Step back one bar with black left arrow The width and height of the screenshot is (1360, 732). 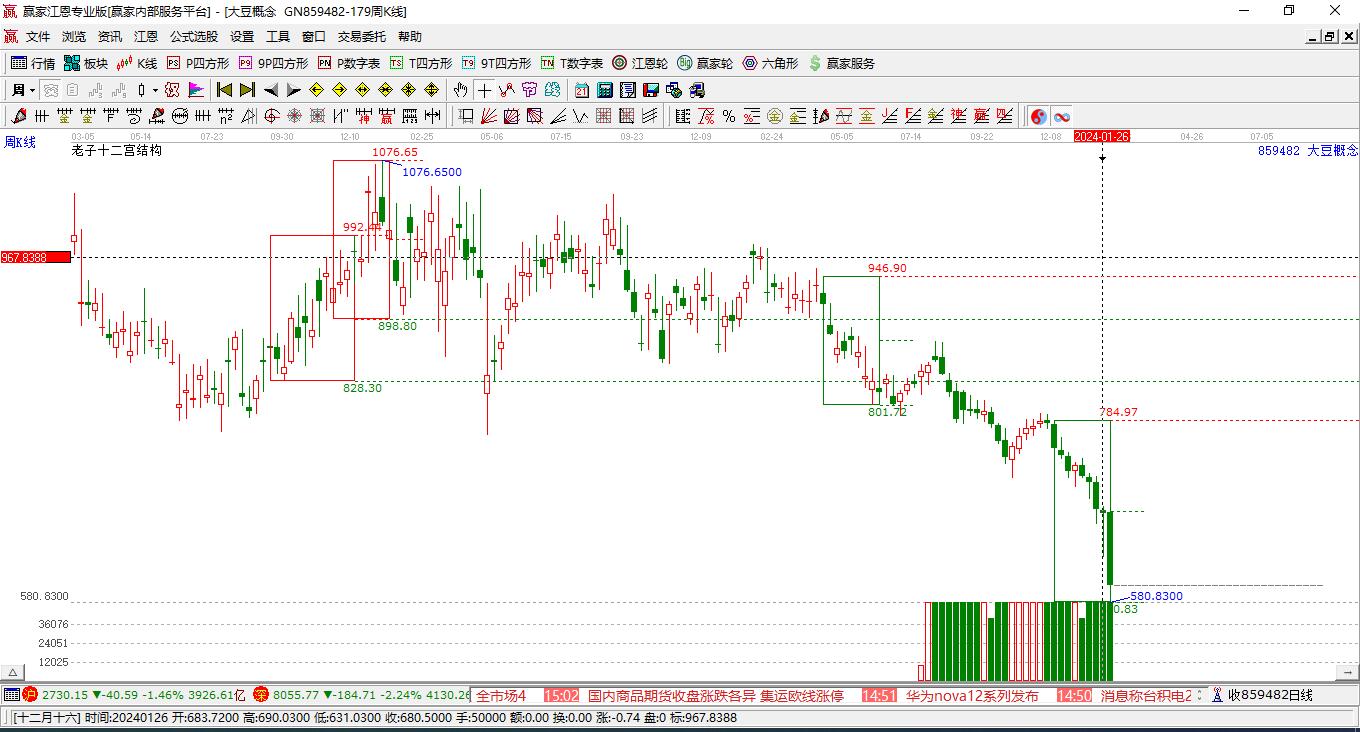(271, 90)
